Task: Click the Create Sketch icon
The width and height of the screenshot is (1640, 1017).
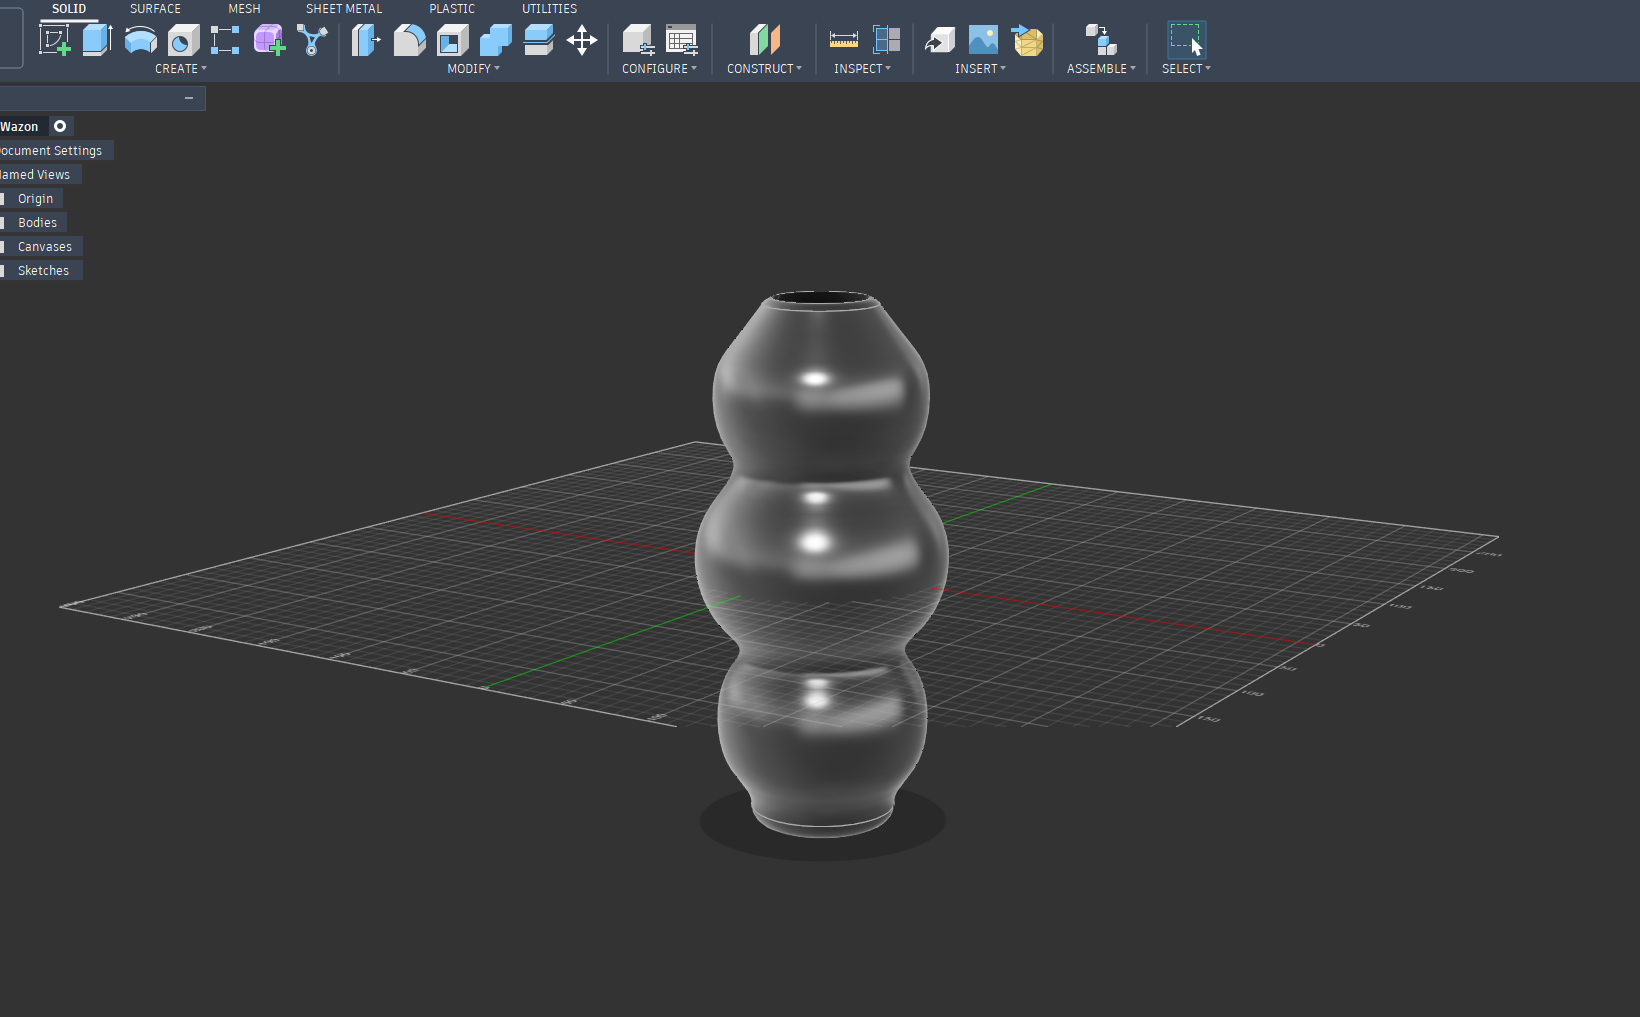Action: pos(54,40)
